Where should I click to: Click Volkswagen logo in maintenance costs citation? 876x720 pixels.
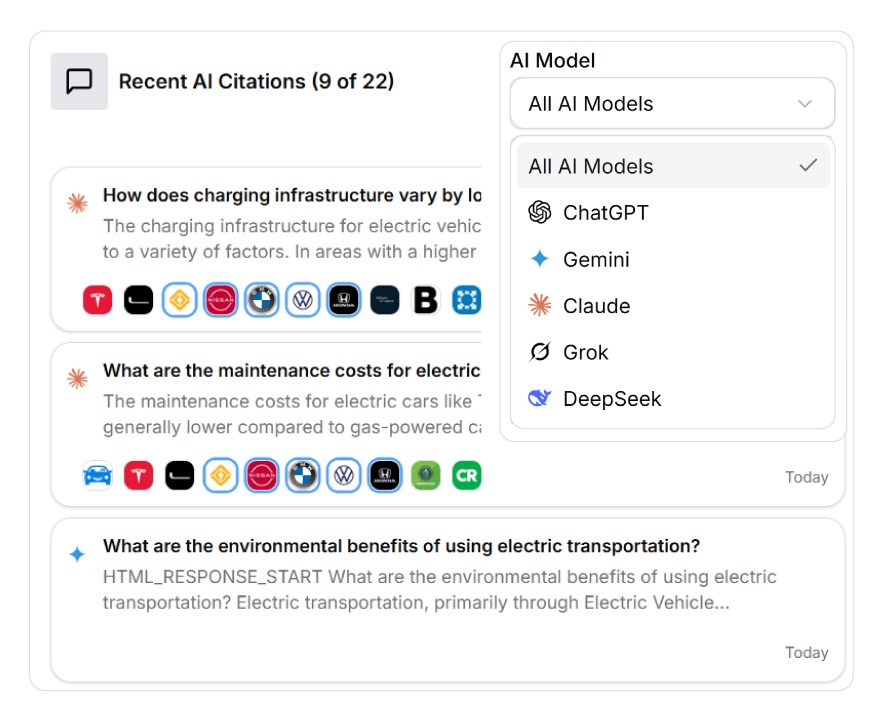click(x=344, y=475)
